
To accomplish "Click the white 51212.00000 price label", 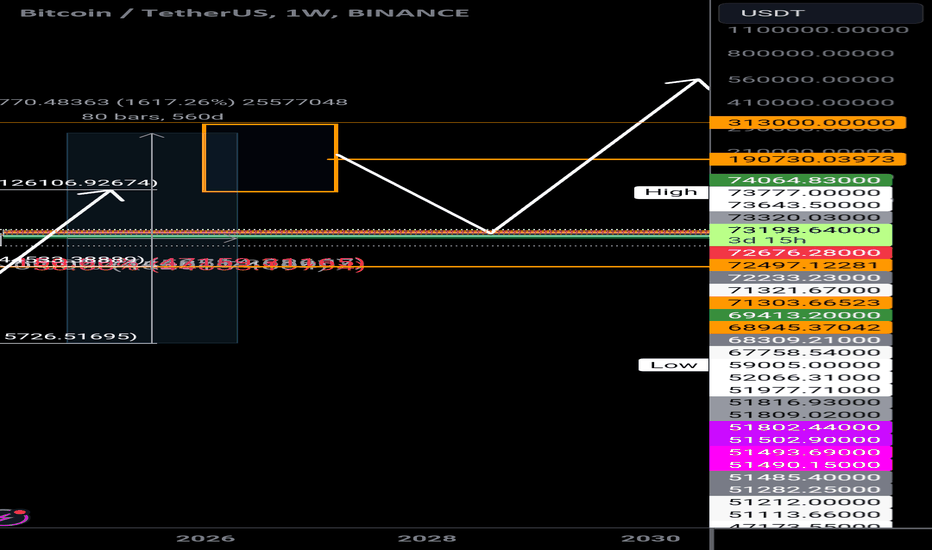I will pos(801,502).
